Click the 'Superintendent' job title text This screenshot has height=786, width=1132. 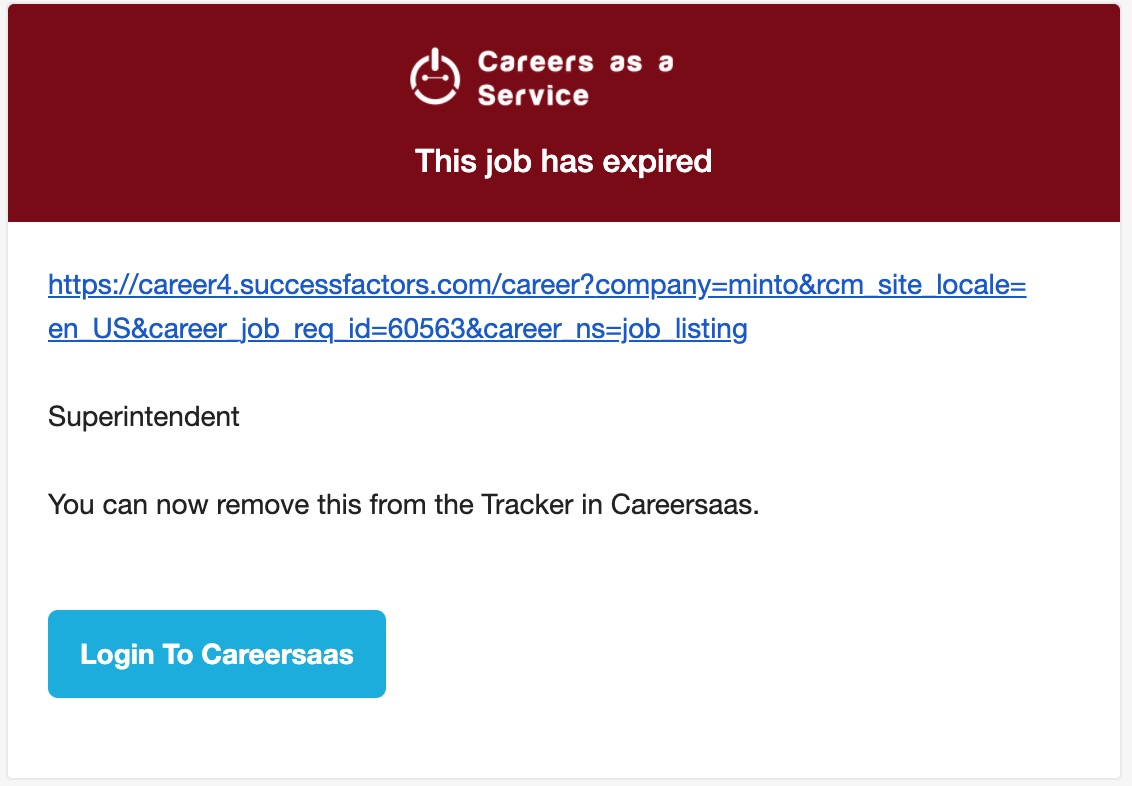coord(144,416)
